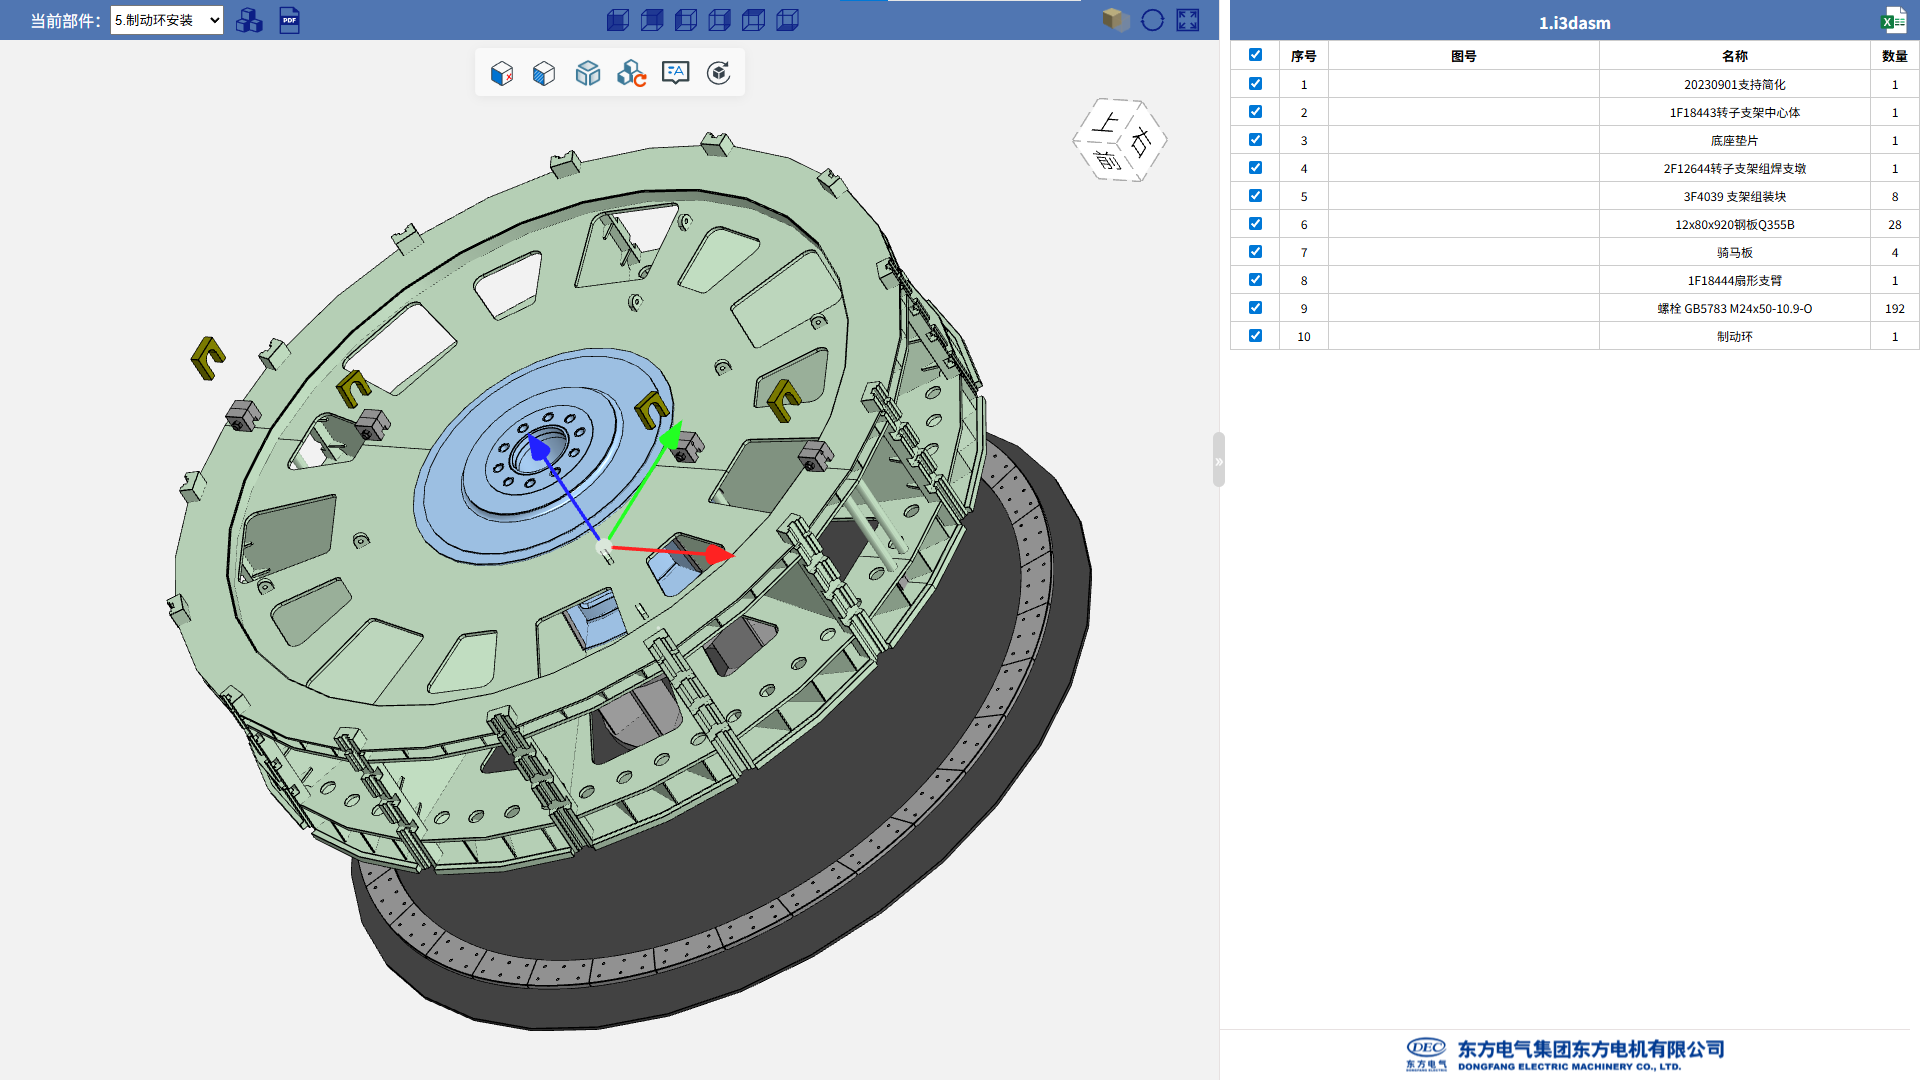Uncheck row 9 螺栓 GB5783 checkbox
The height and width of the screenshot is (1080, 1920).
(x=1255, y=308)
